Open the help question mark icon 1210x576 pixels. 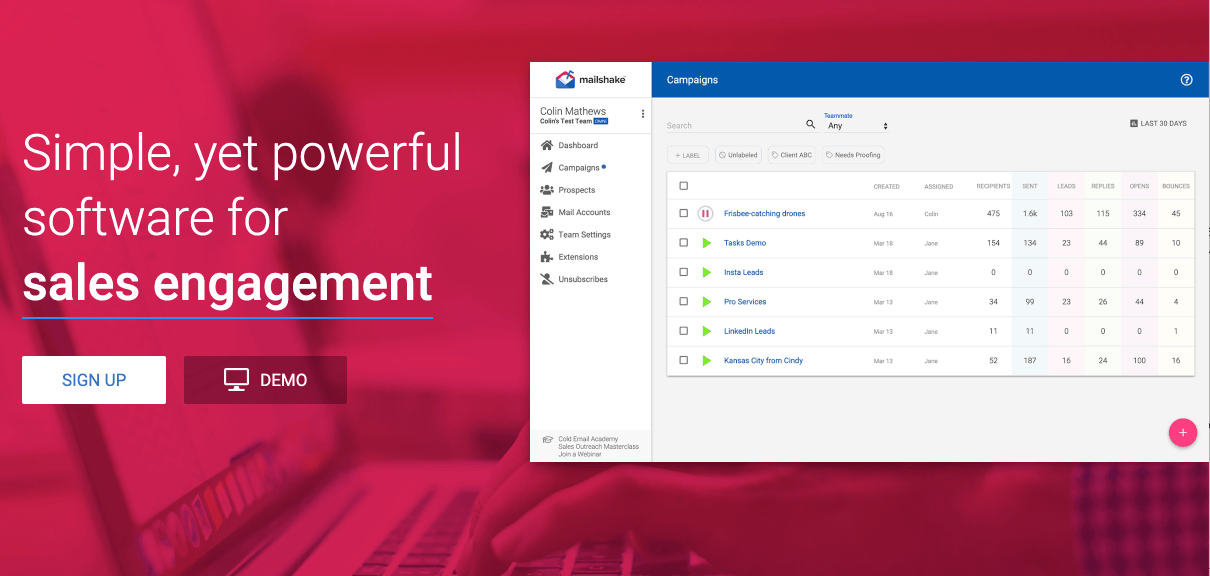pyautogui.click(x=1187, y=80)
